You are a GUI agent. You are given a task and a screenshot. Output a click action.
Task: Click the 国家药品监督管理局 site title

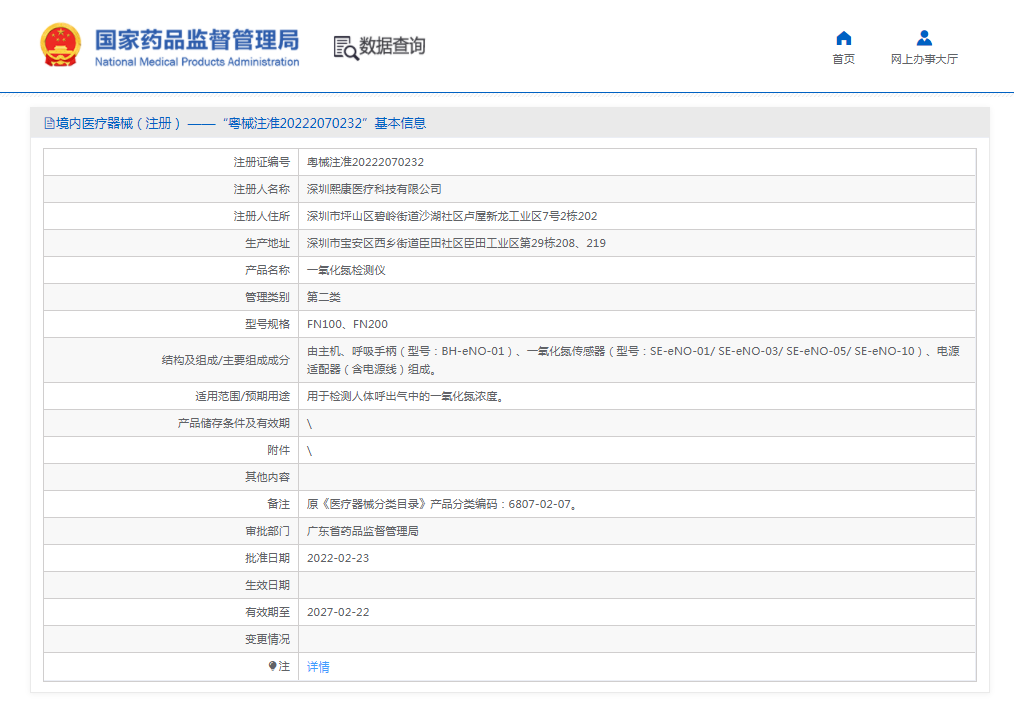197,39
